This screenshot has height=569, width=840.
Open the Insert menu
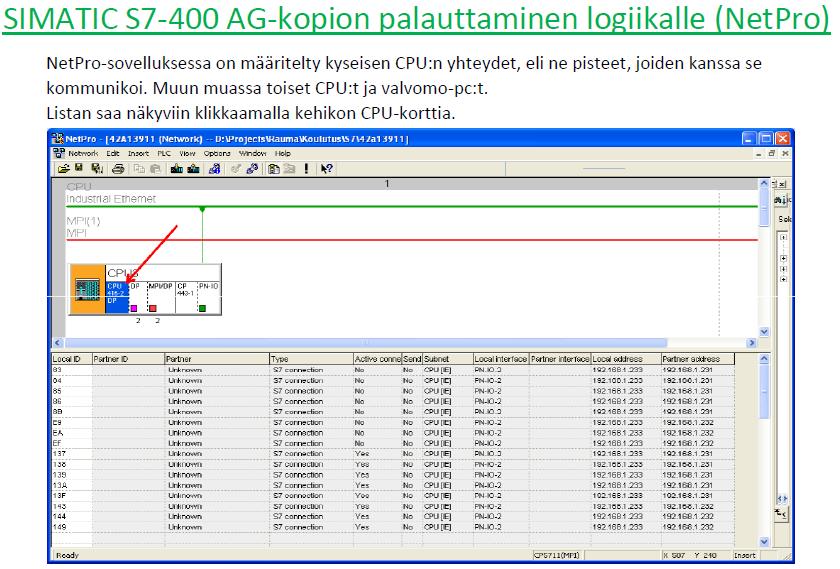[138, 153]
